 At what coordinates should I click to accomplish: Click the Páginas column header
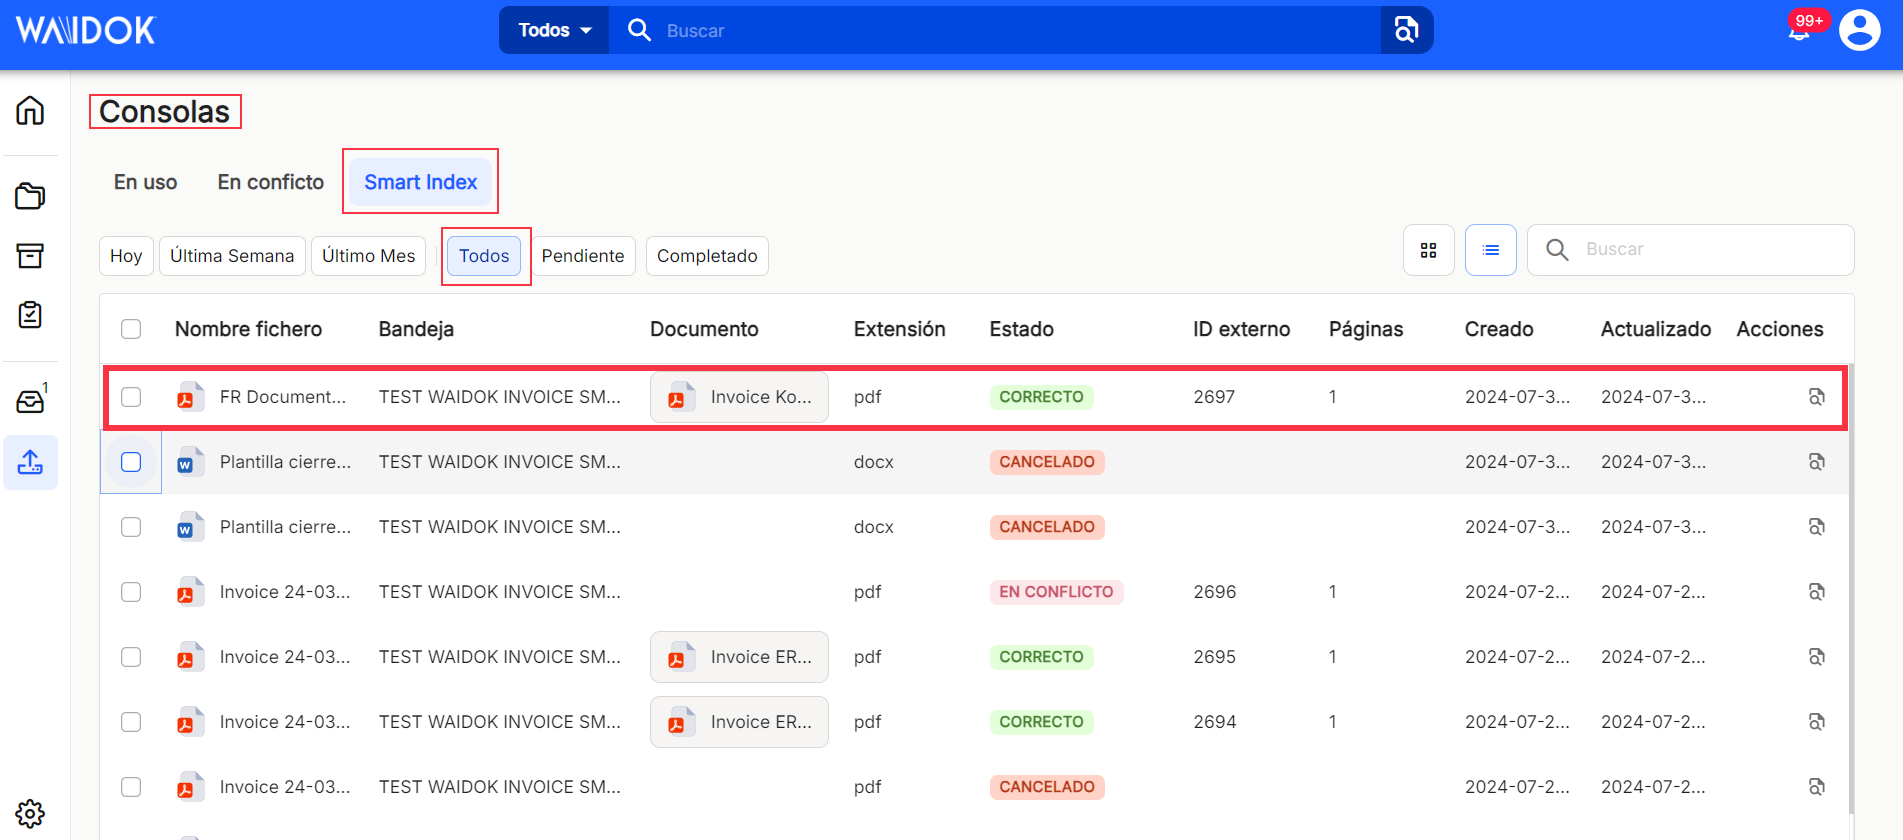pyautogui.click(x=1365, y=329)
